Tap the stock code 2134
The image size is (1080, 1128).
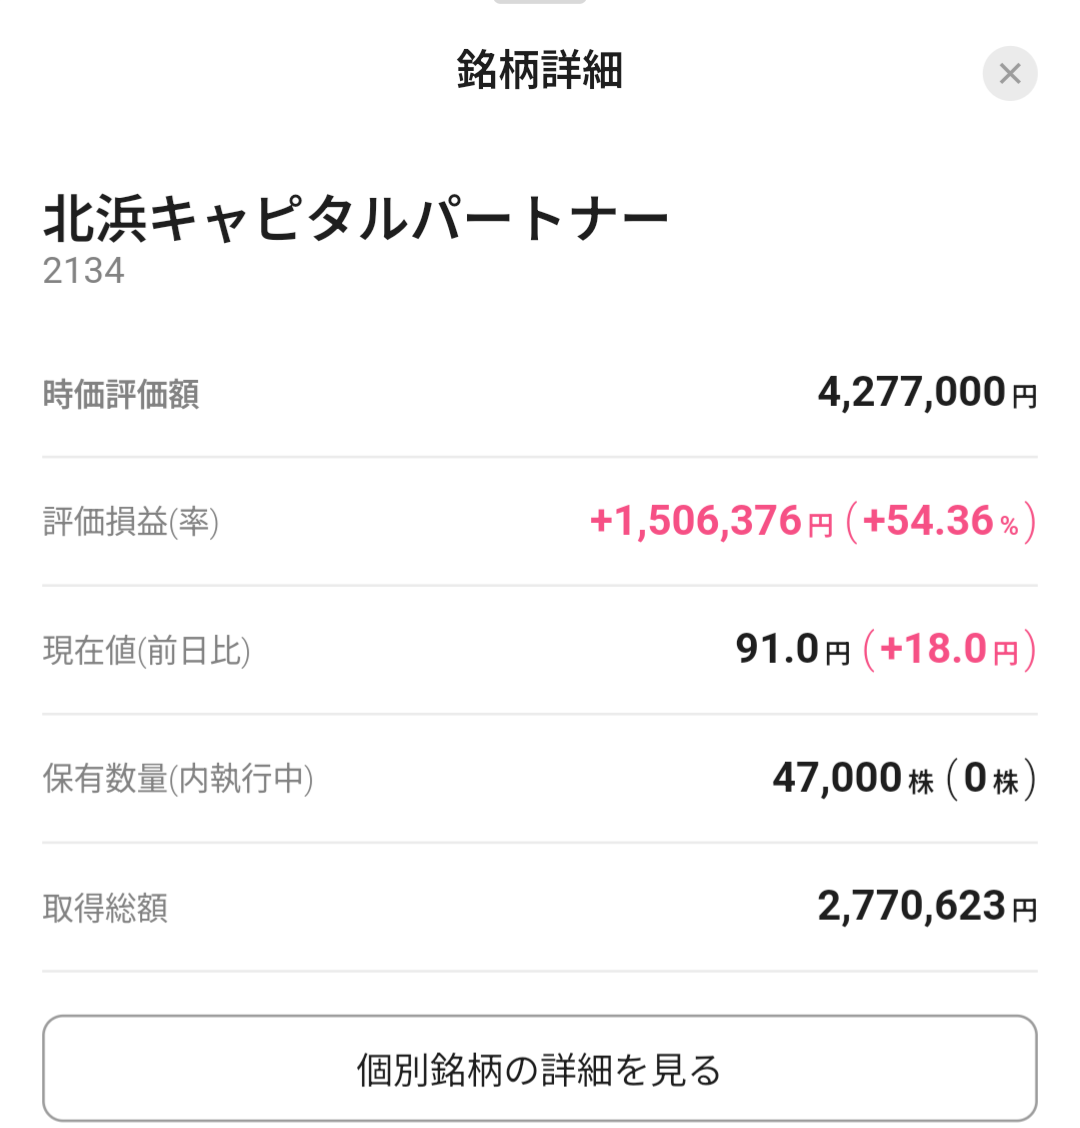83,271
